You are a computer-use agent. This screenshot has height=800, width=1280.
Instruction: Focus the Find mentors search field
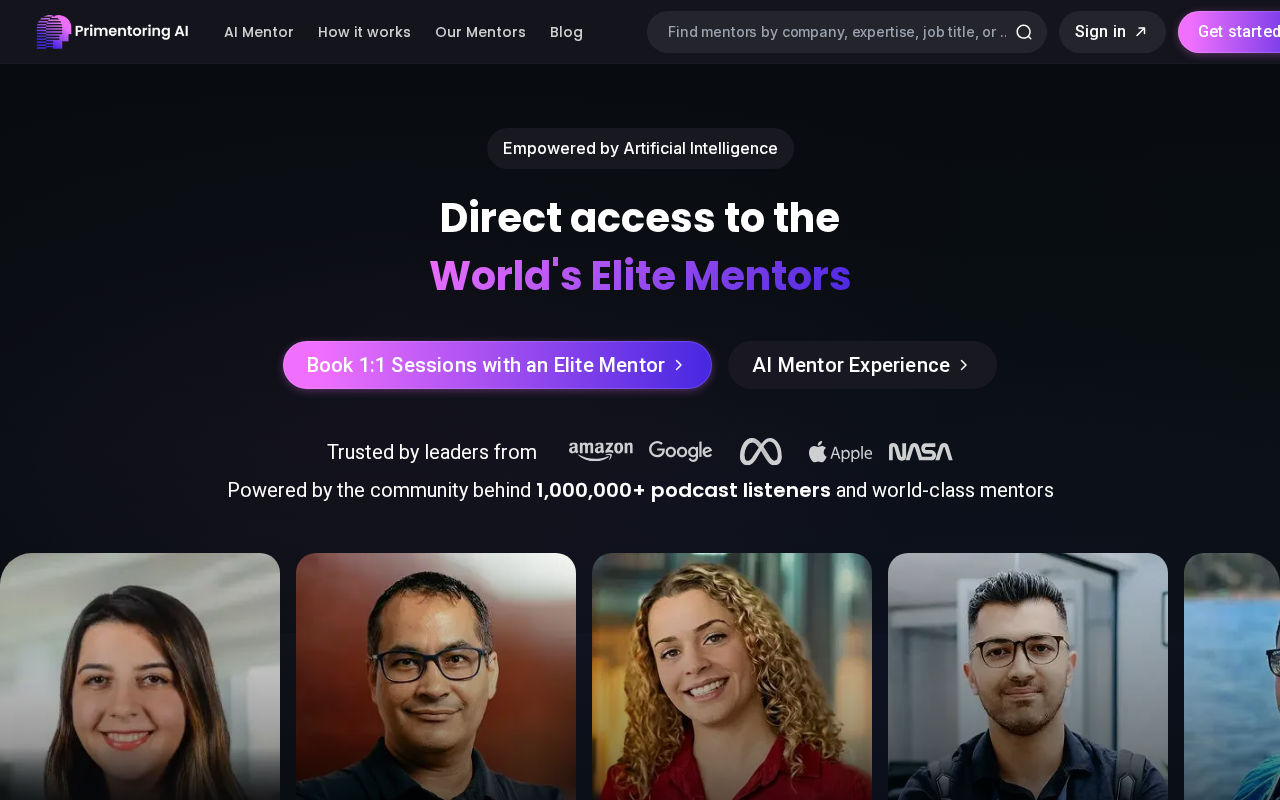coord(837,32)
